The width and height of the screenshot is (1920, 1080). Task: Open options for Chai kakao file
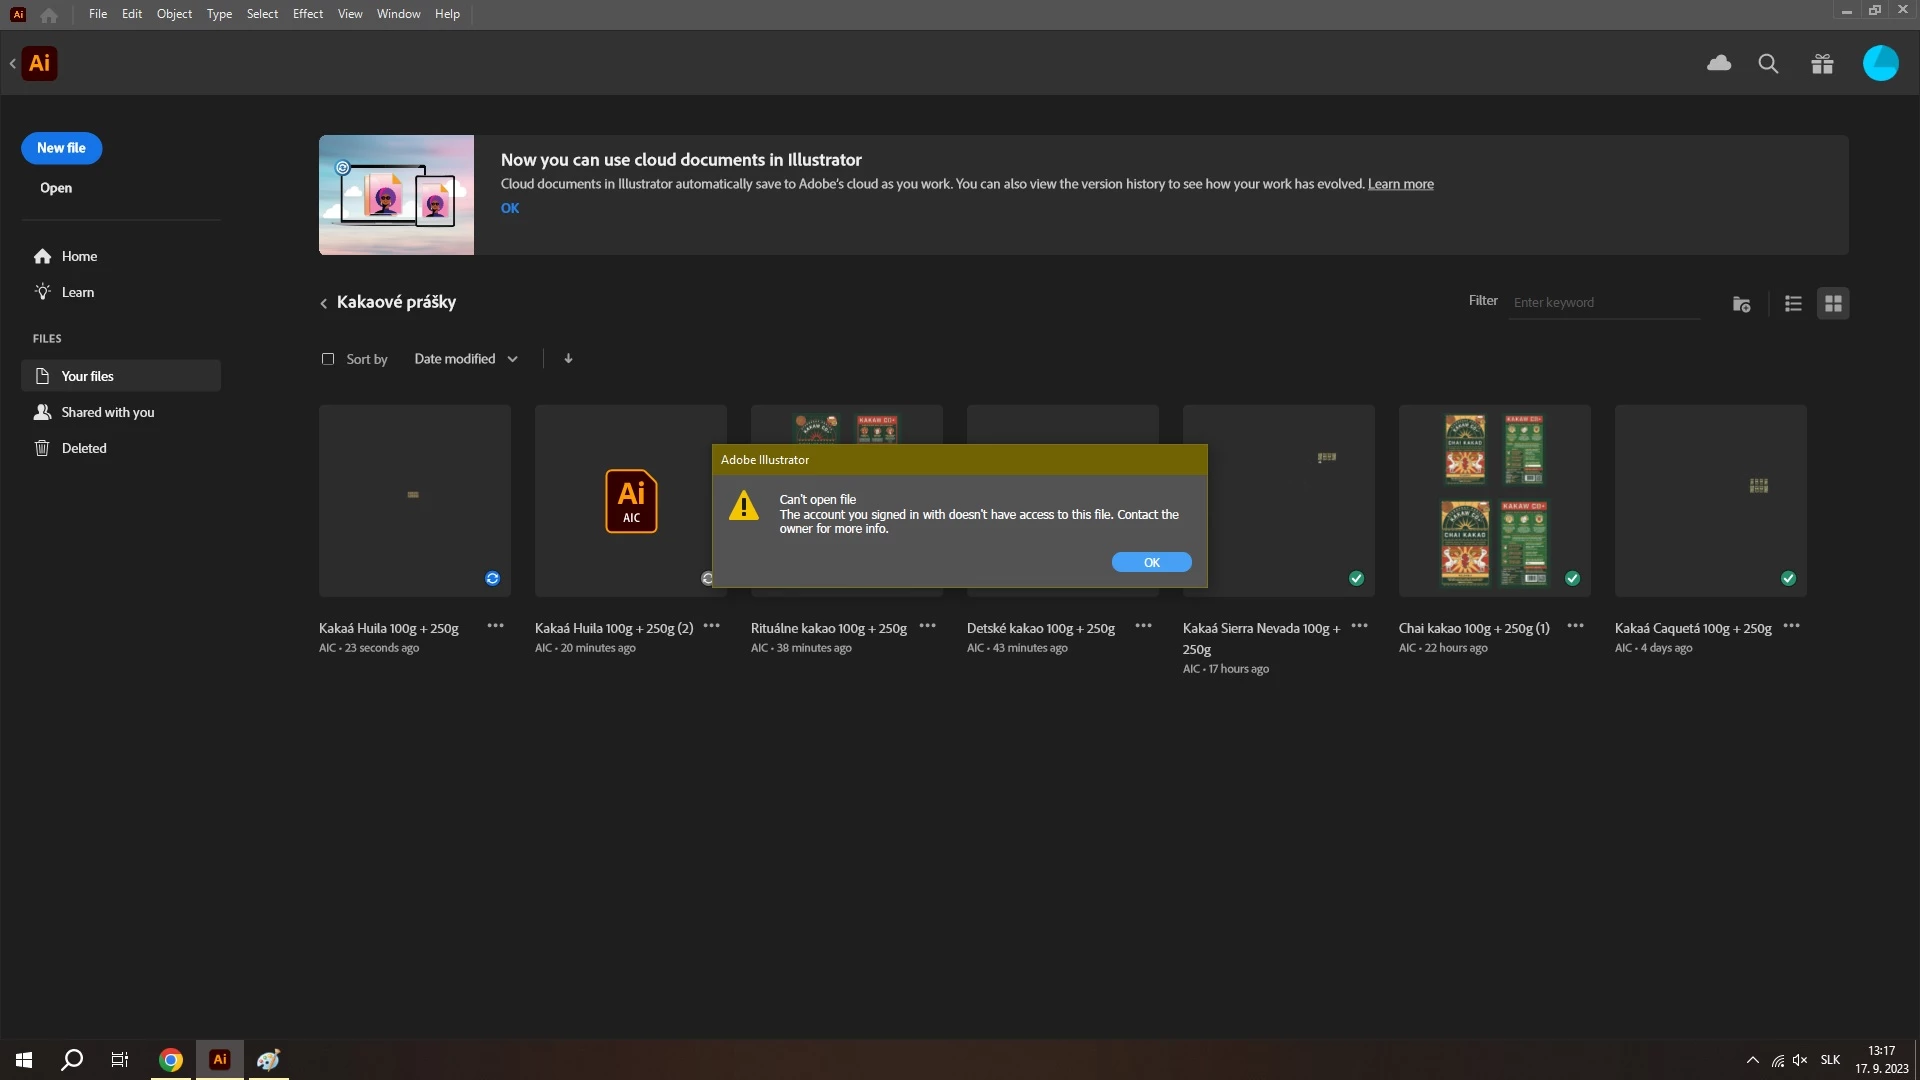(1575, 627)
